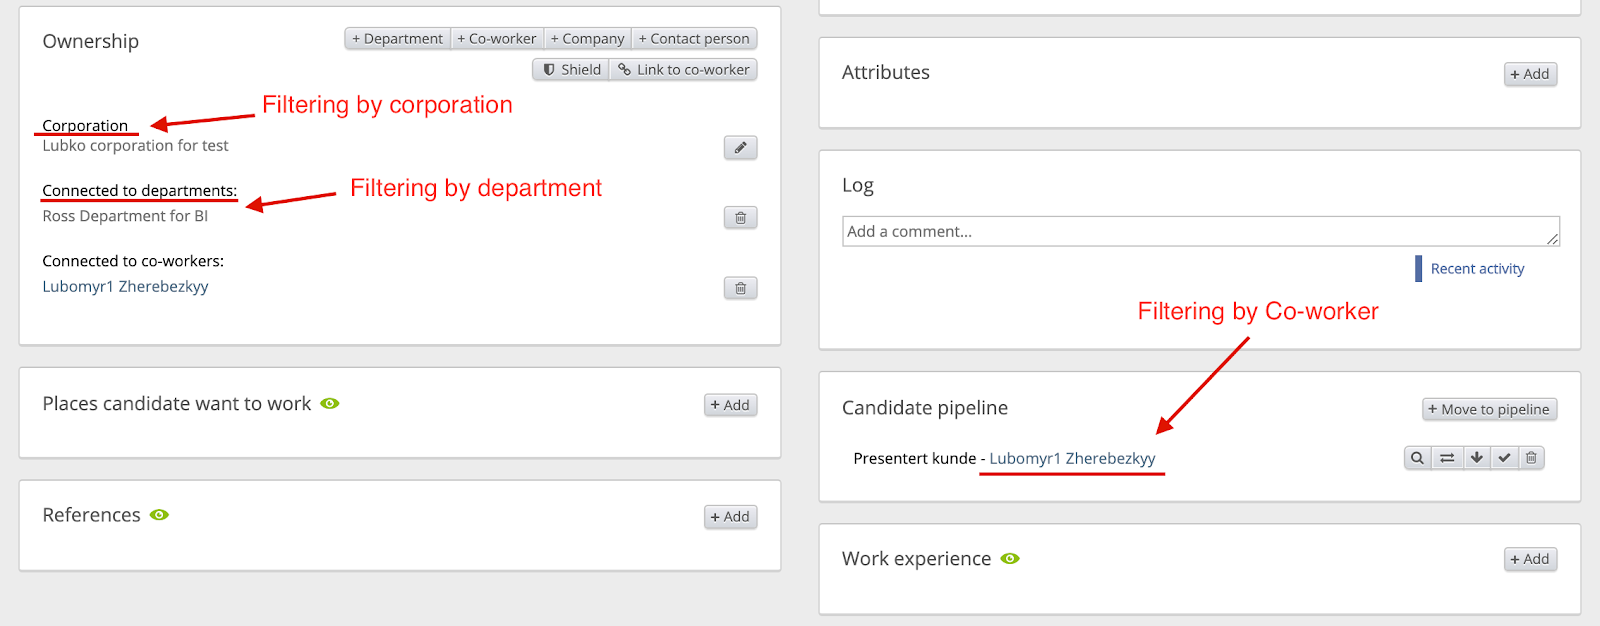Click the Add a comment field
Image resolution: width=1600 pixels, height=626 pixels.
(x=1200, y=231)
